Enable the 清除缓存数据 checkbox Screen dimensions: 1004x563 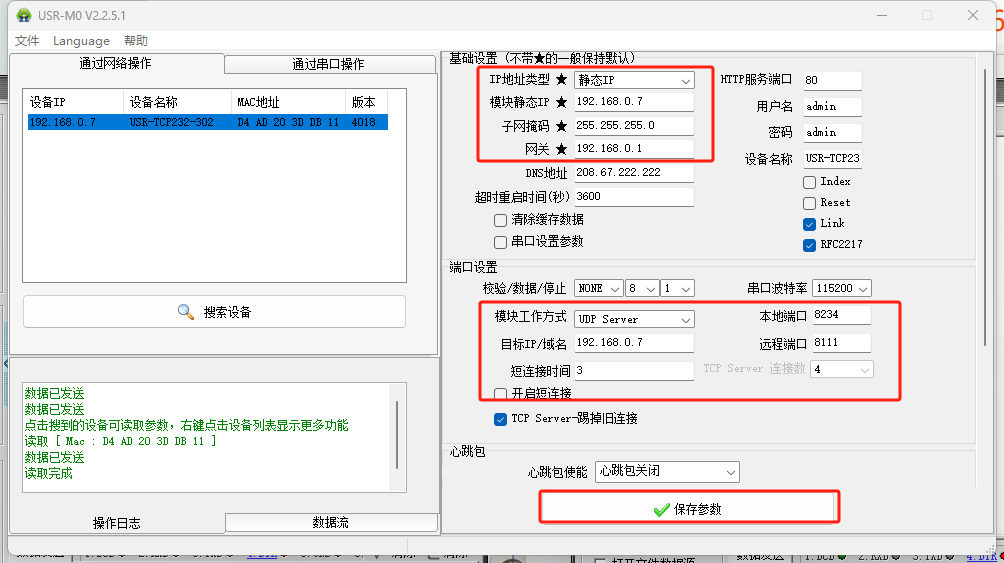tap(501, 220)
